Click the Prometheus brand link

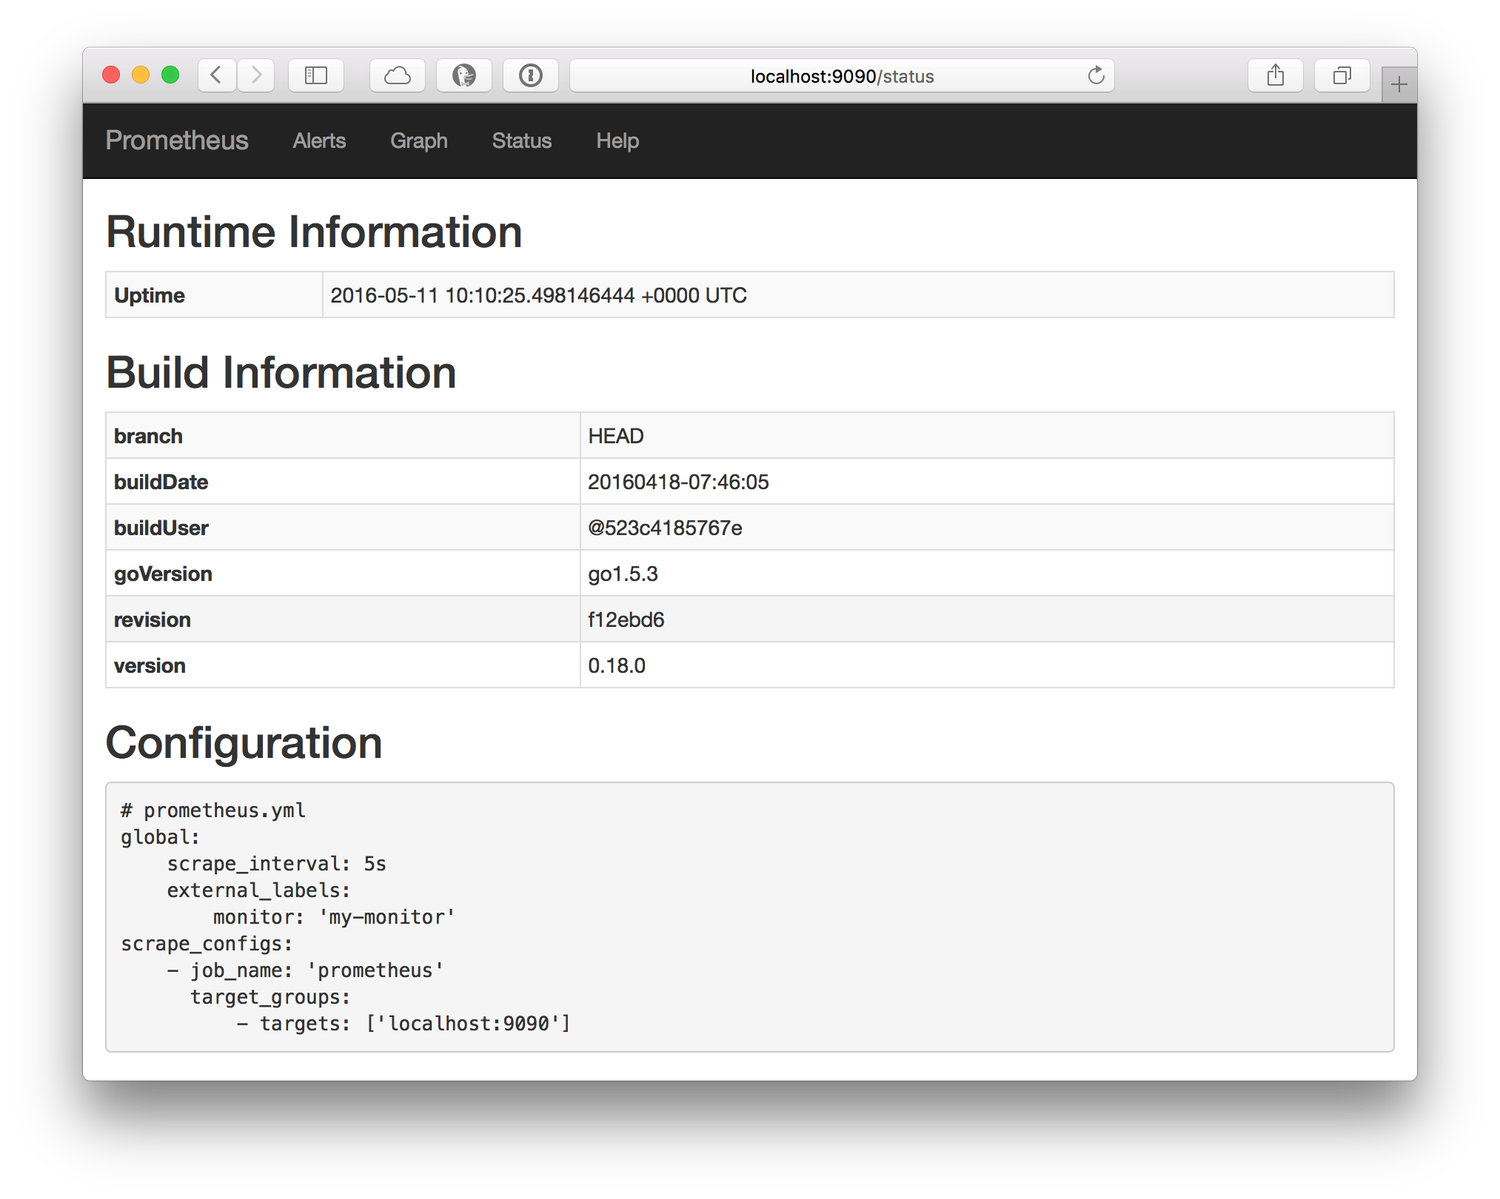tap(177, 140)
